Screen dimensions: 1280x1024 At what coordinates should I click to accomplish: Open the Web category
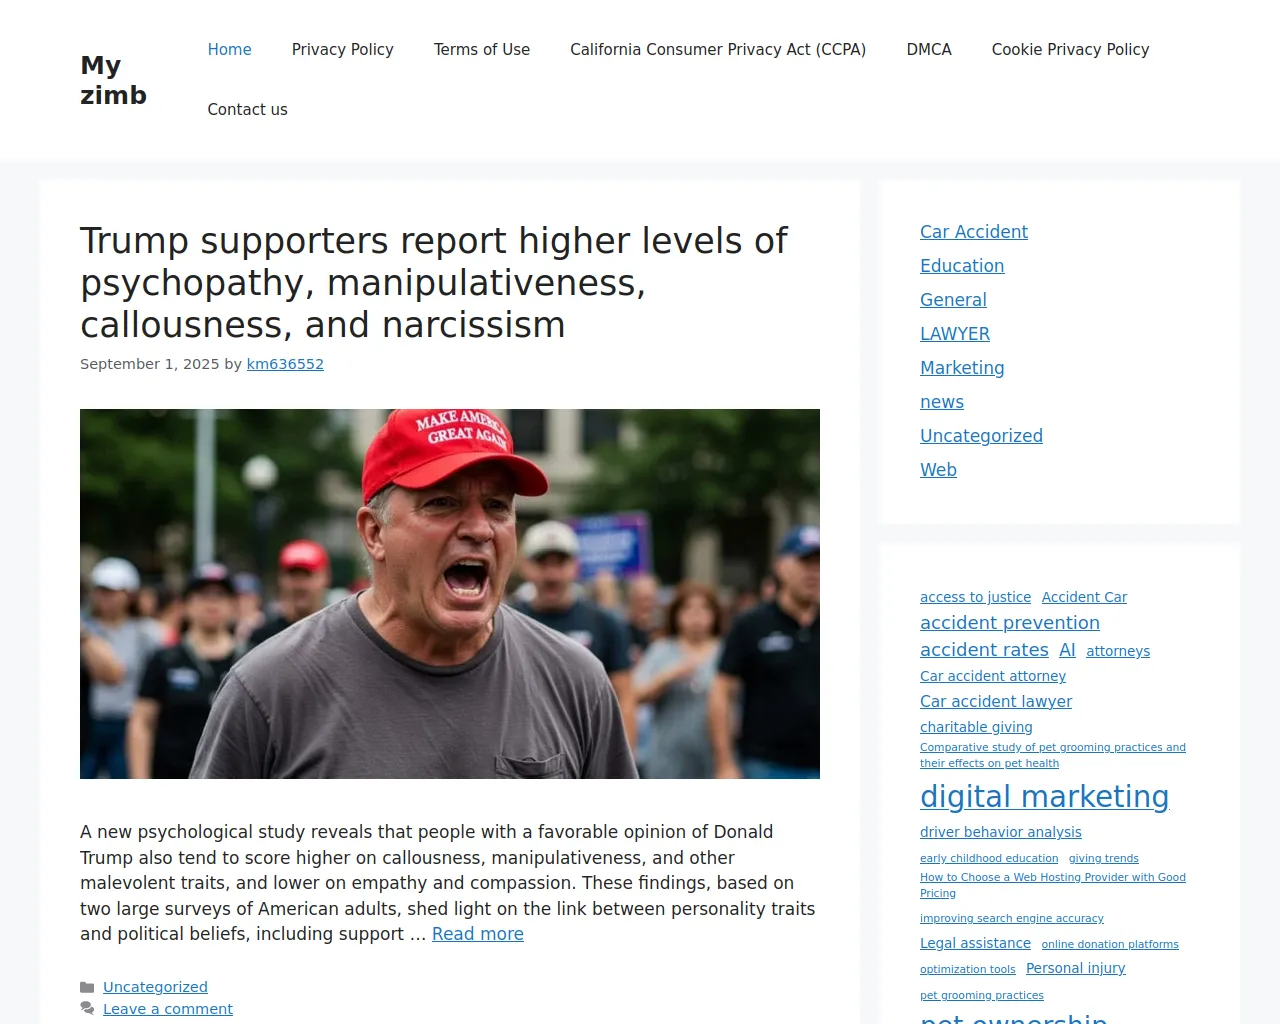pos(938,470)
